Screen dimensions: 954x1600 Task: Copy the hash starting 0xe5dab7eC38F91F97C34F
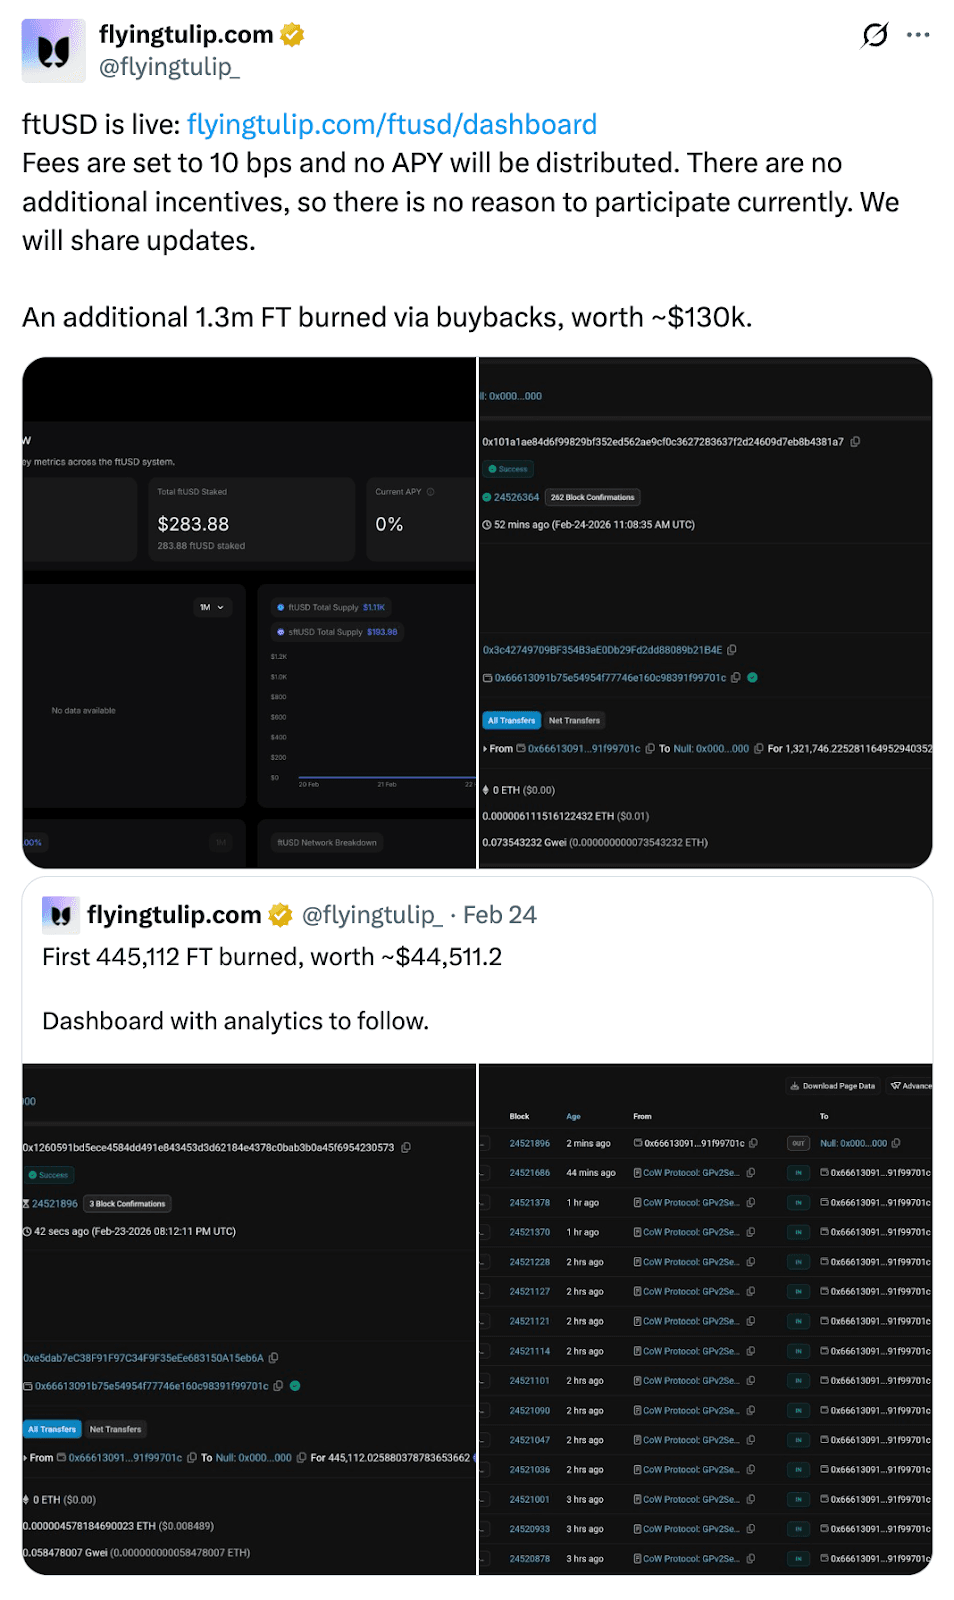273,1358
